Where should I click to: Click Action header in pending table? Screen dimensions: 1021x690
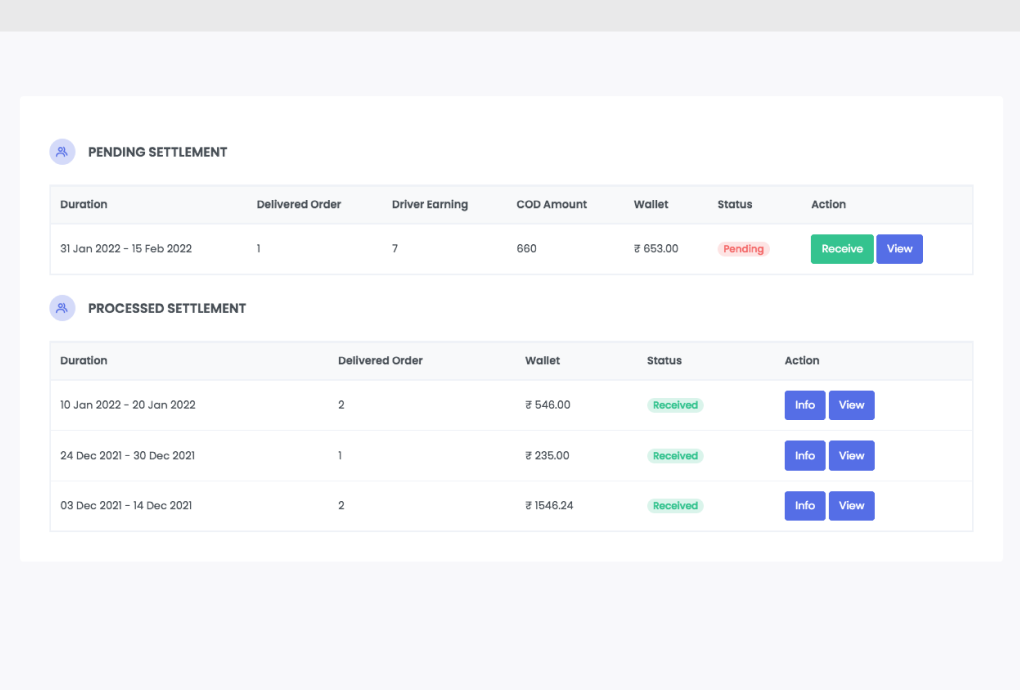tap(828, 204)
